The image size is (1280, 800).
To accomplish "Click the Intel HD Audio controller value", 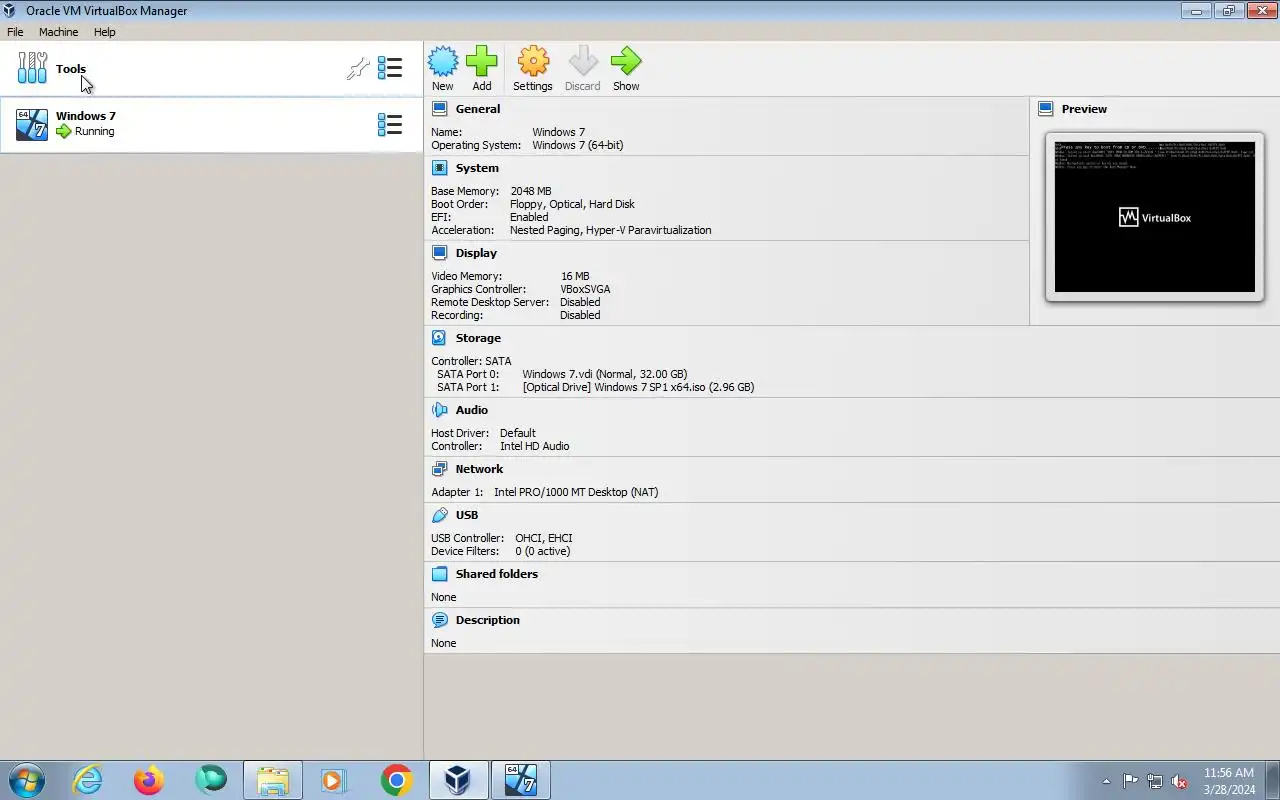I will [535, 446].
